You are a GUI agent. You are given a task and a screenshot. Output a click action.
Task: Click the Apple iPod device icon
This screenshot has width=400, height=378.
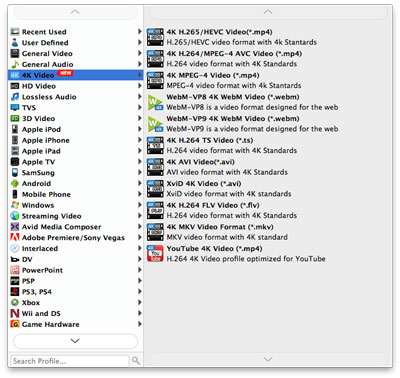[x=15, y=129]
